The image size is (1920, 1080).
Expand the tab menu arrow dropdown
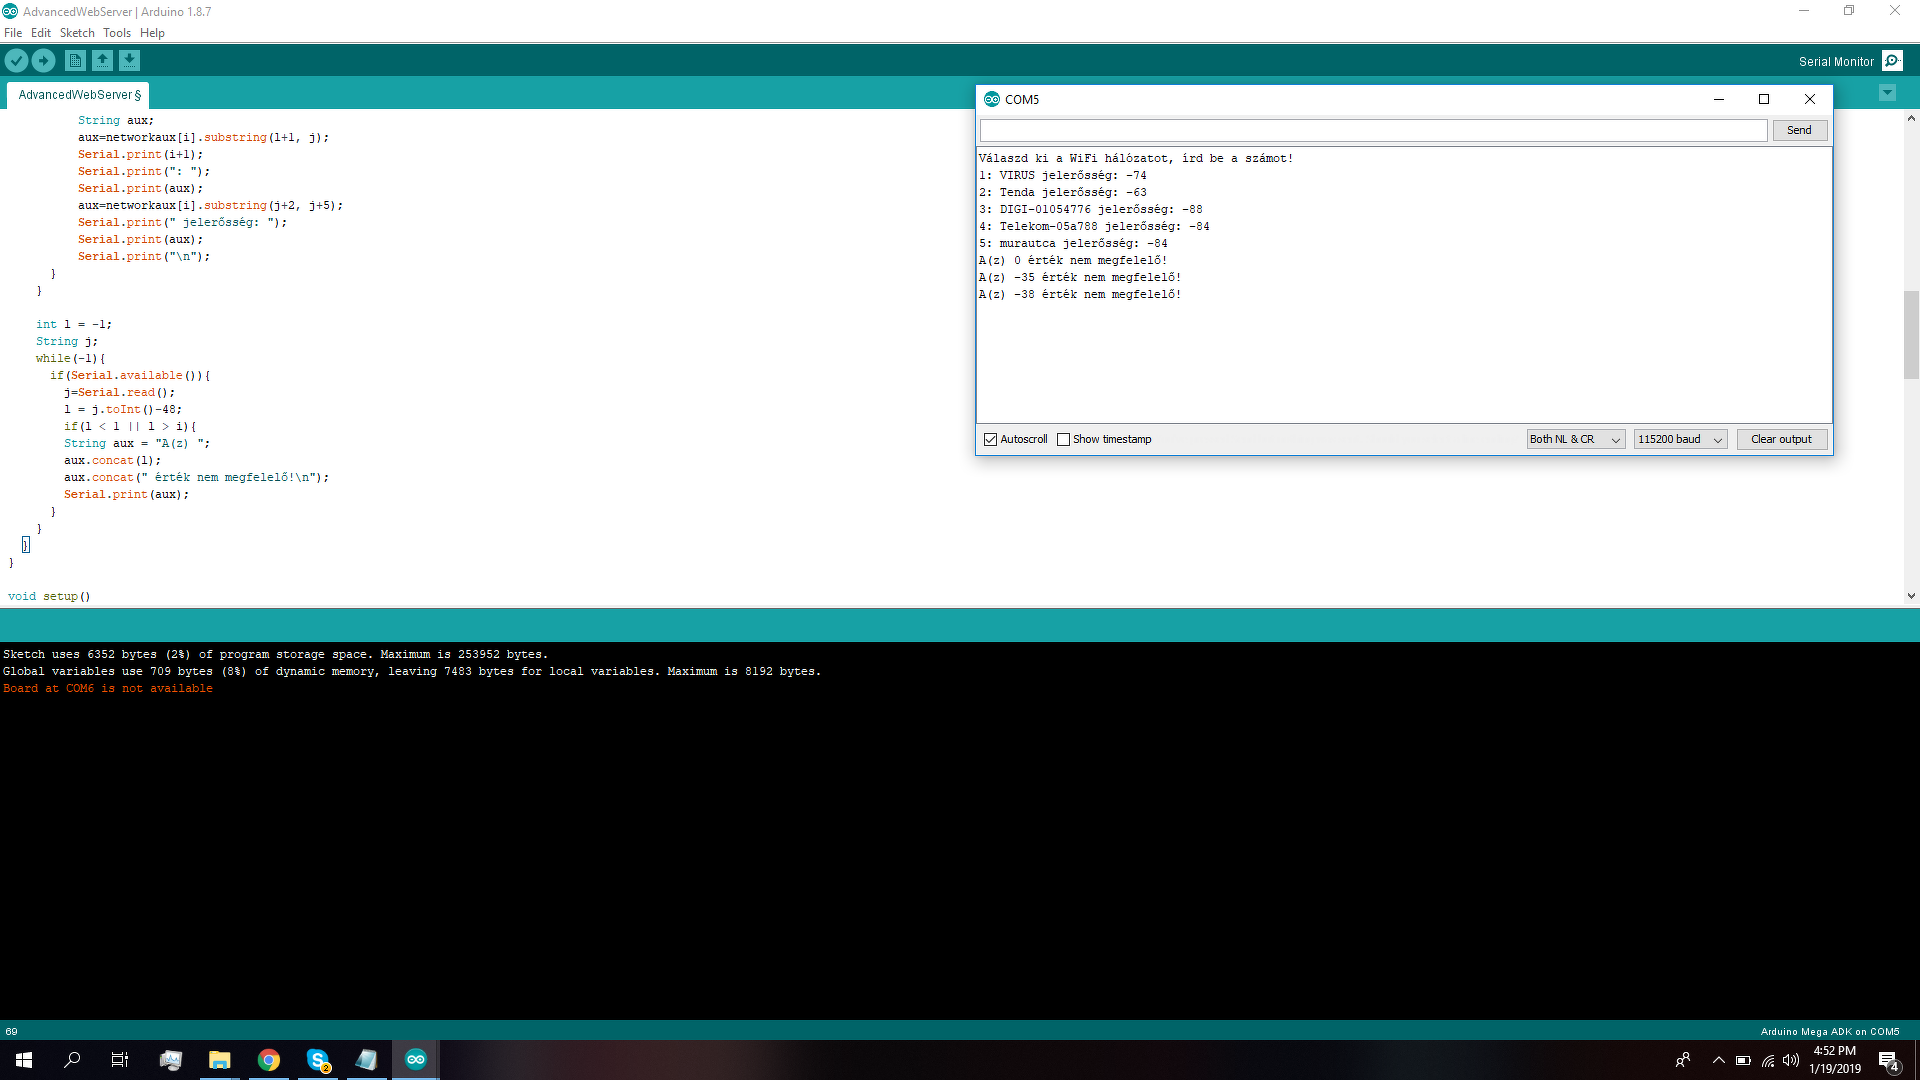1887,93
